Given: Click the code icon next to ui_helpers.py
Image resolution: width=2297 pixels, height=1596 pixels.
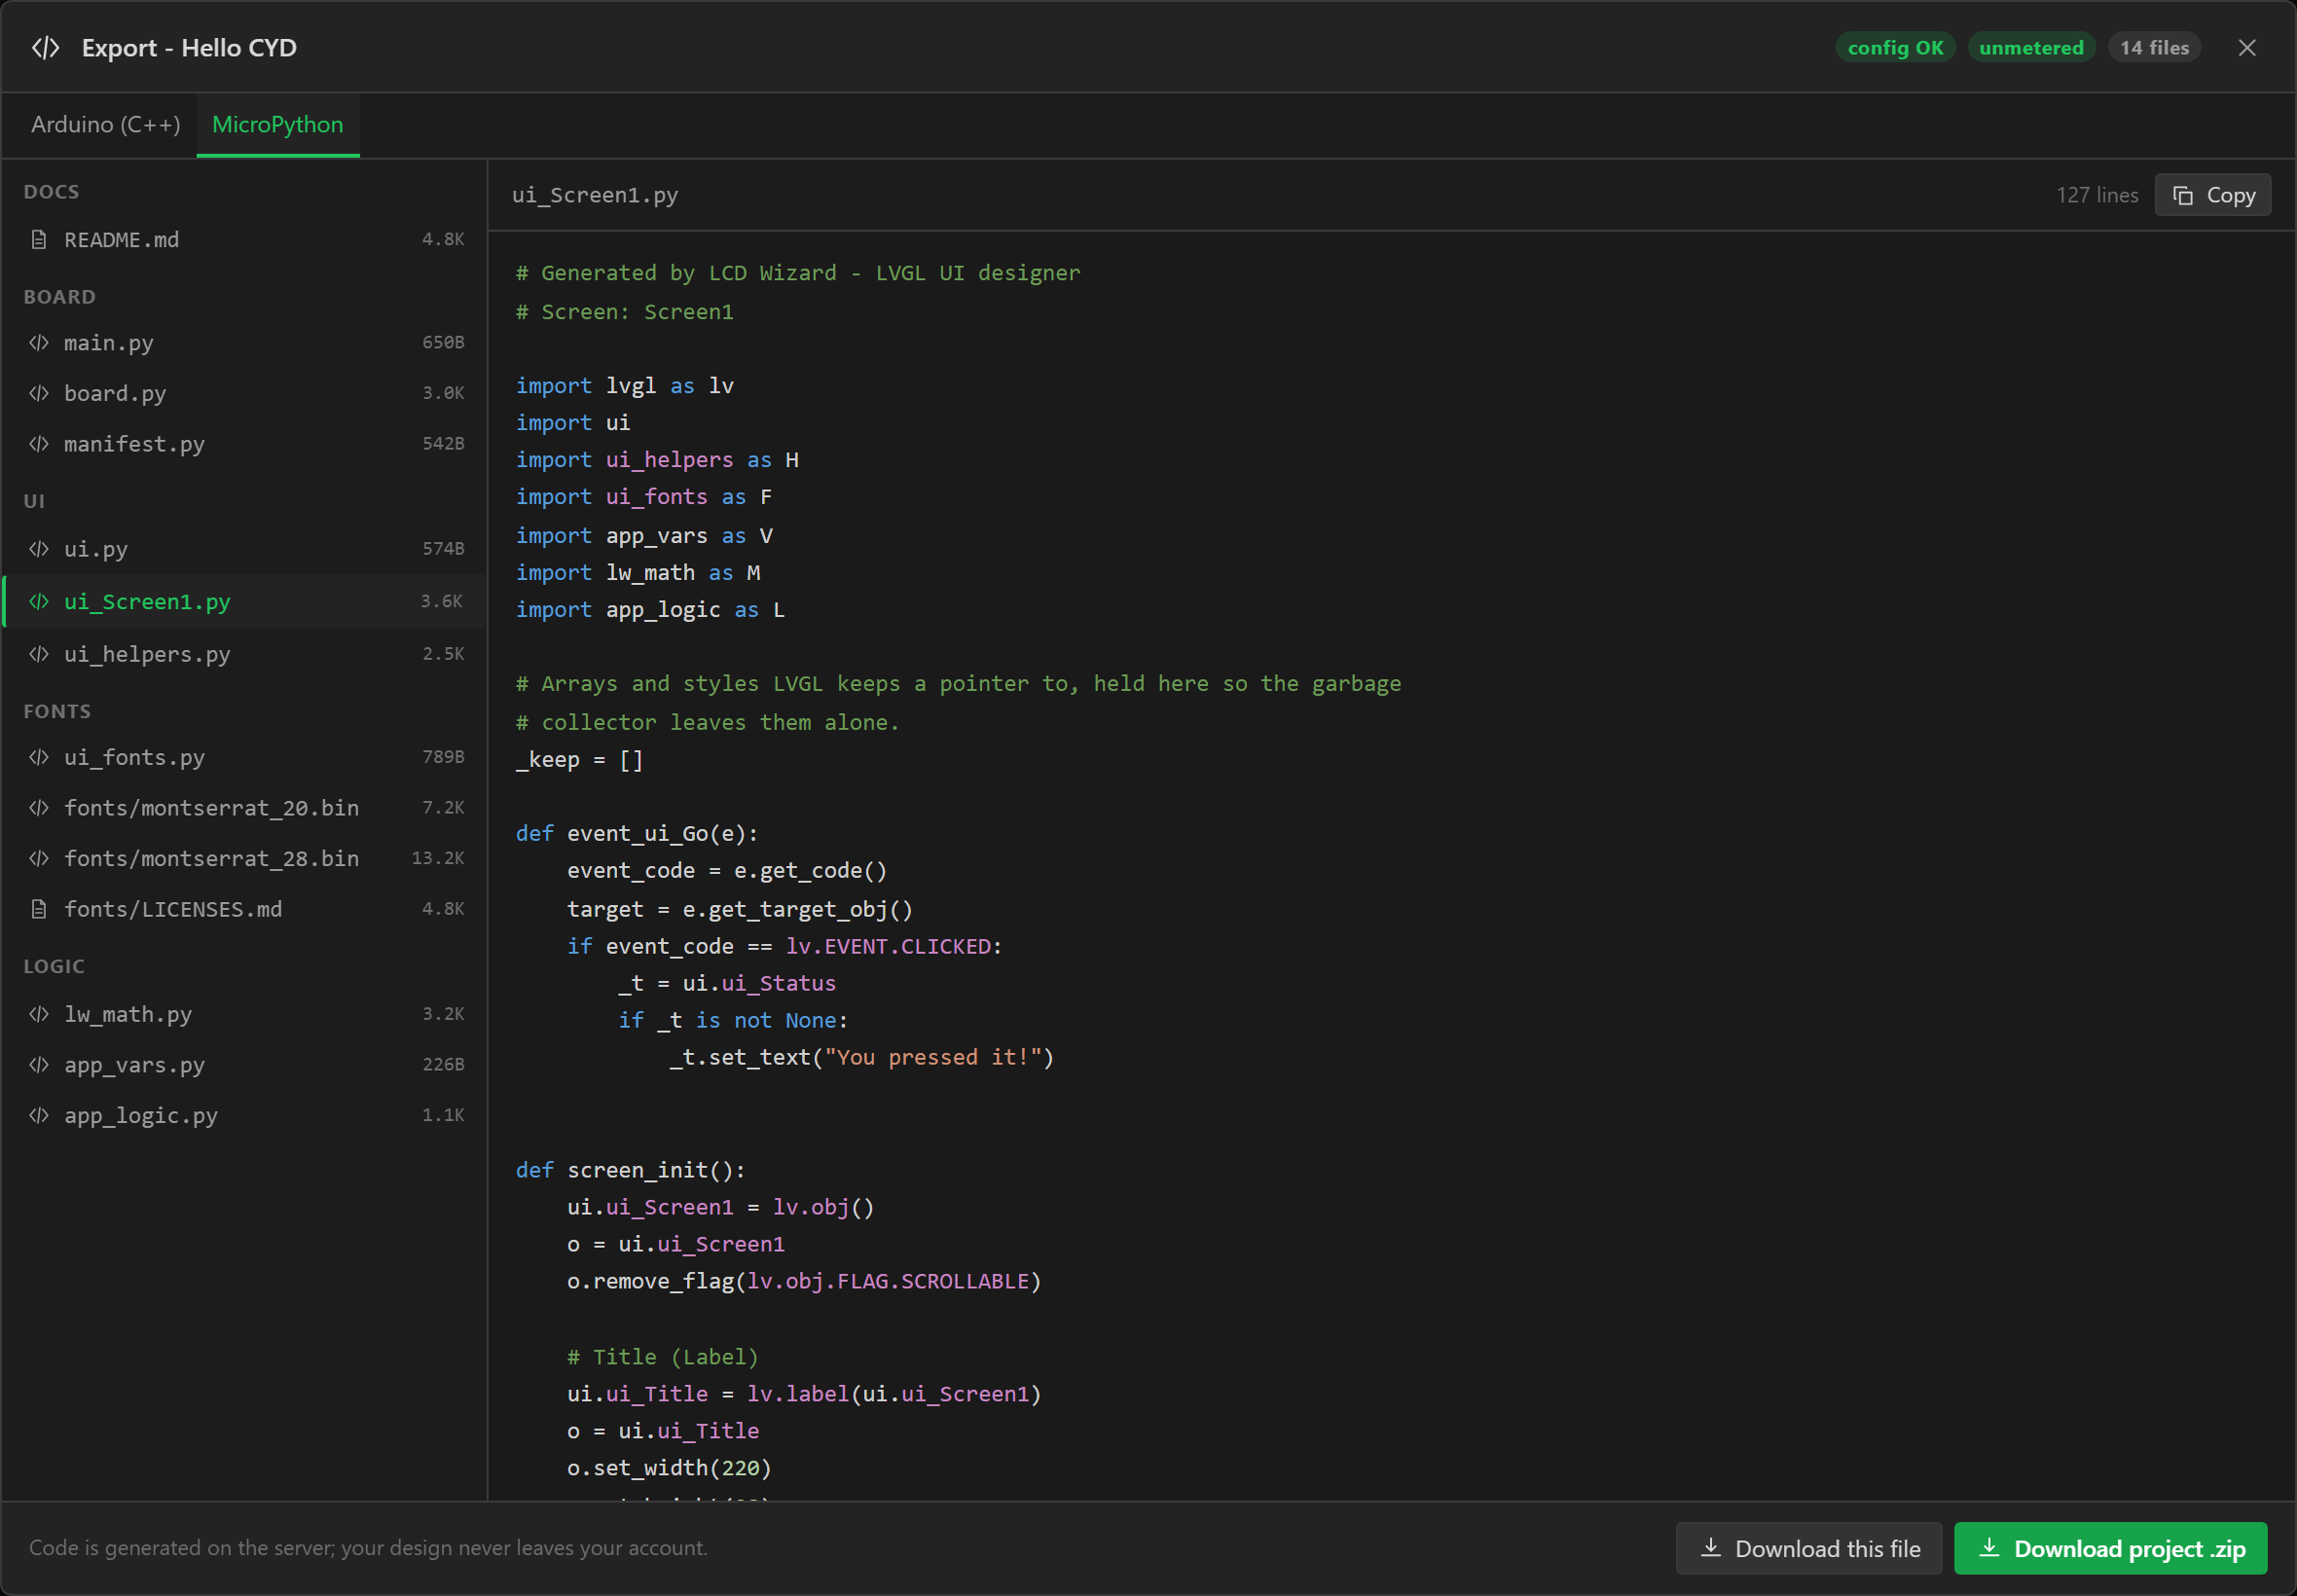Looking at the screenshot, I should point(39,654).
